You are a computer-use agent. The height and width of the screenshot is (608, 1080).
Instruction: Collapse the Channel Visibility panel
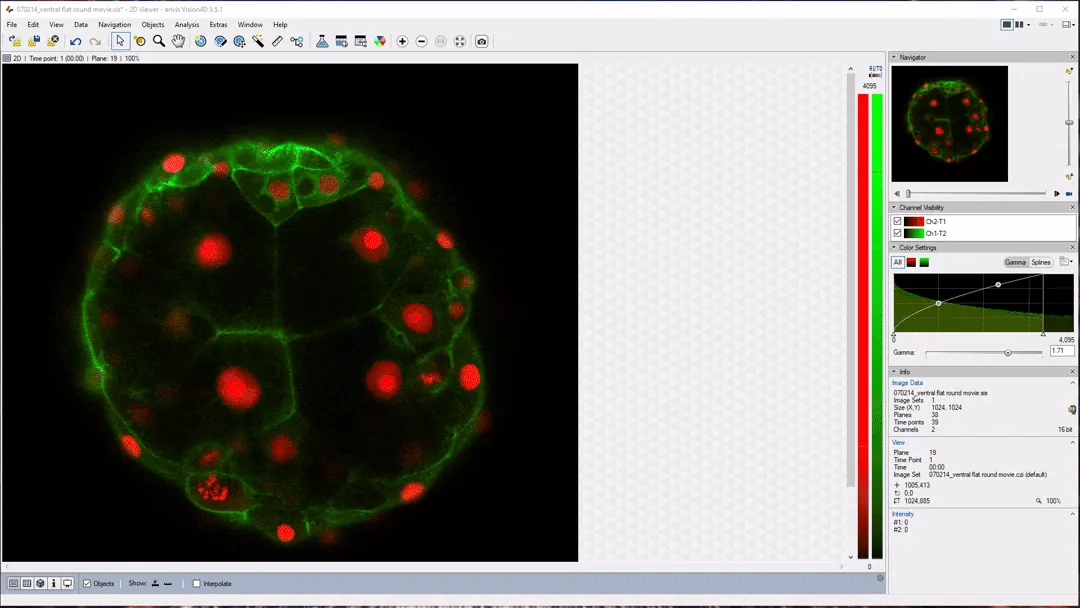coord(894,207)
